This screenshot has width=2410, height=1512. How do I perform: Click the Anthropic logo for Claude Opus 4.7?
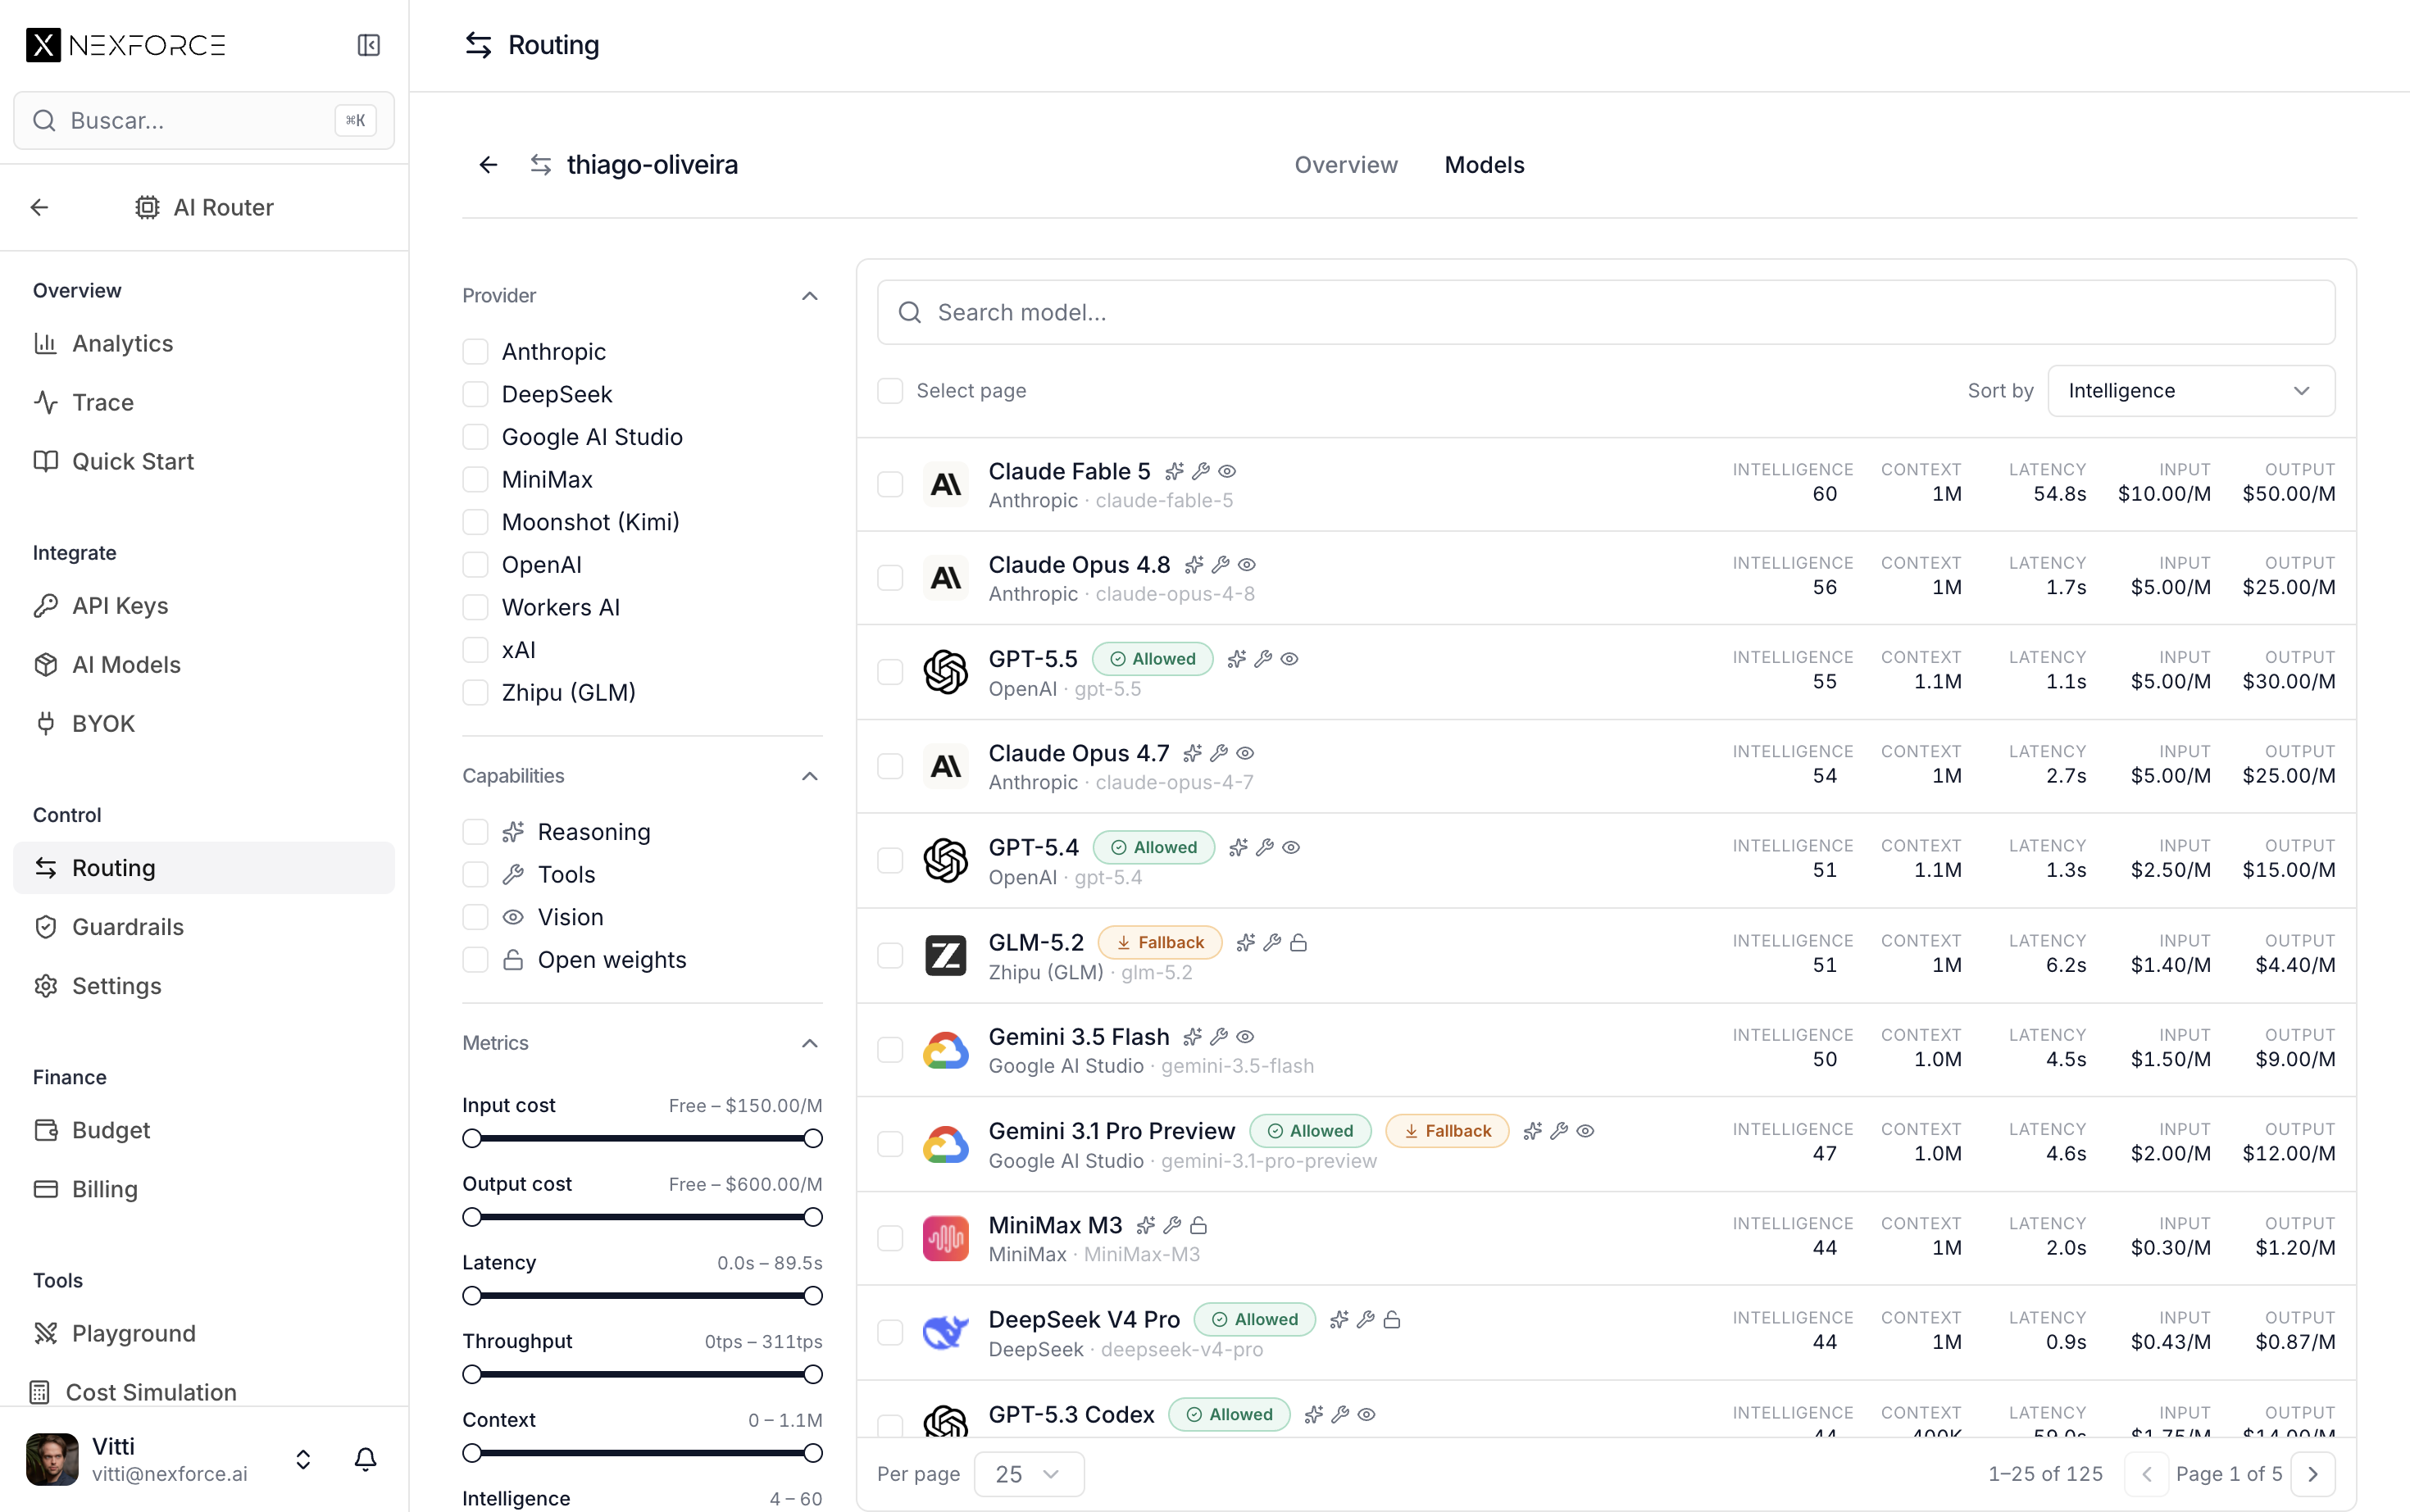(x=945, y=766)
